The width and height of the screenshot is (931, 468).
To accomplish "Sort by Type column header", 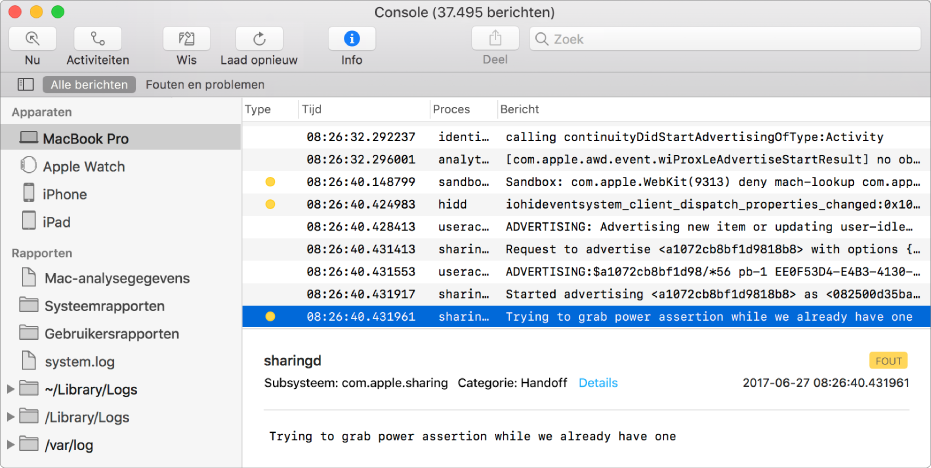I will [x=258, y=109].
